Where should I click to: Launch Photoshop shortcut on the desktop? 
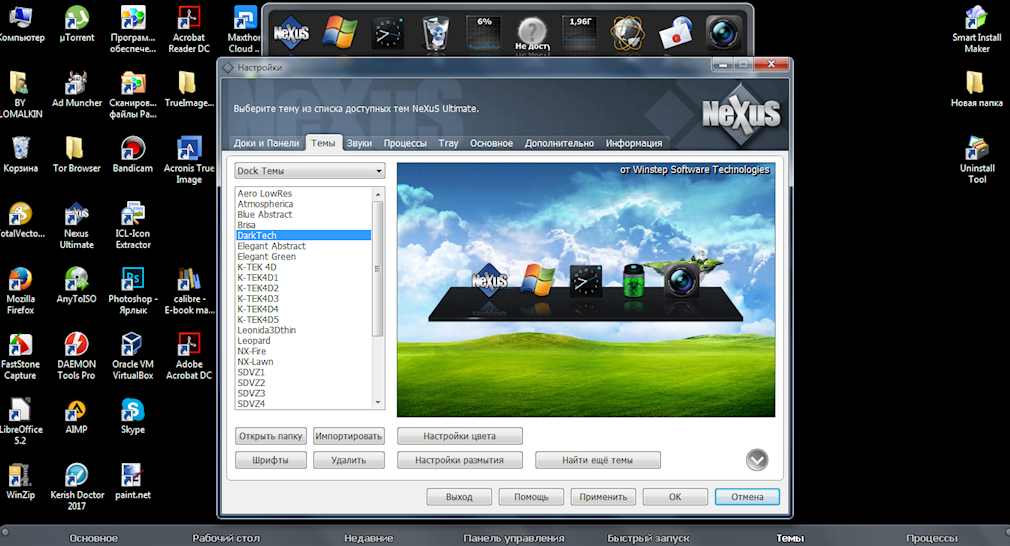tap(133, 291)
